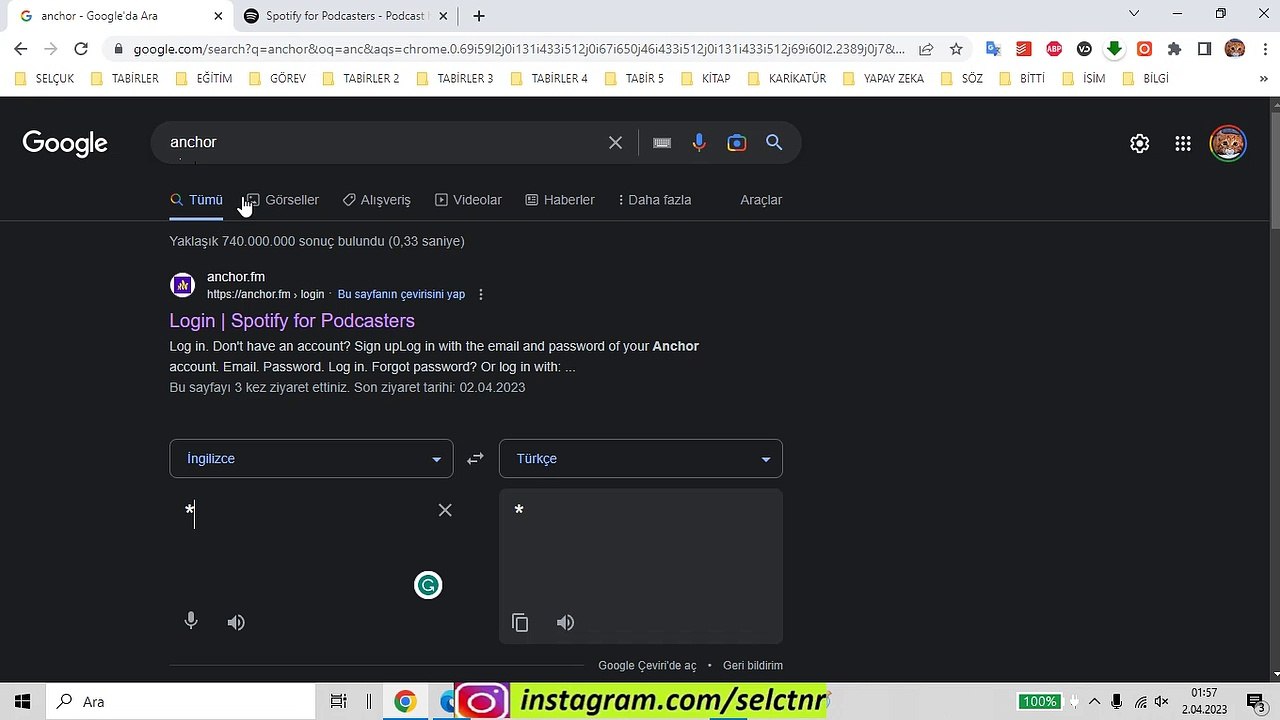Image resolution: width=1280 pixels, height=720 pixels.
Task: Open the EĞİTİM bookmarks folder
Action: coord(203,79)
